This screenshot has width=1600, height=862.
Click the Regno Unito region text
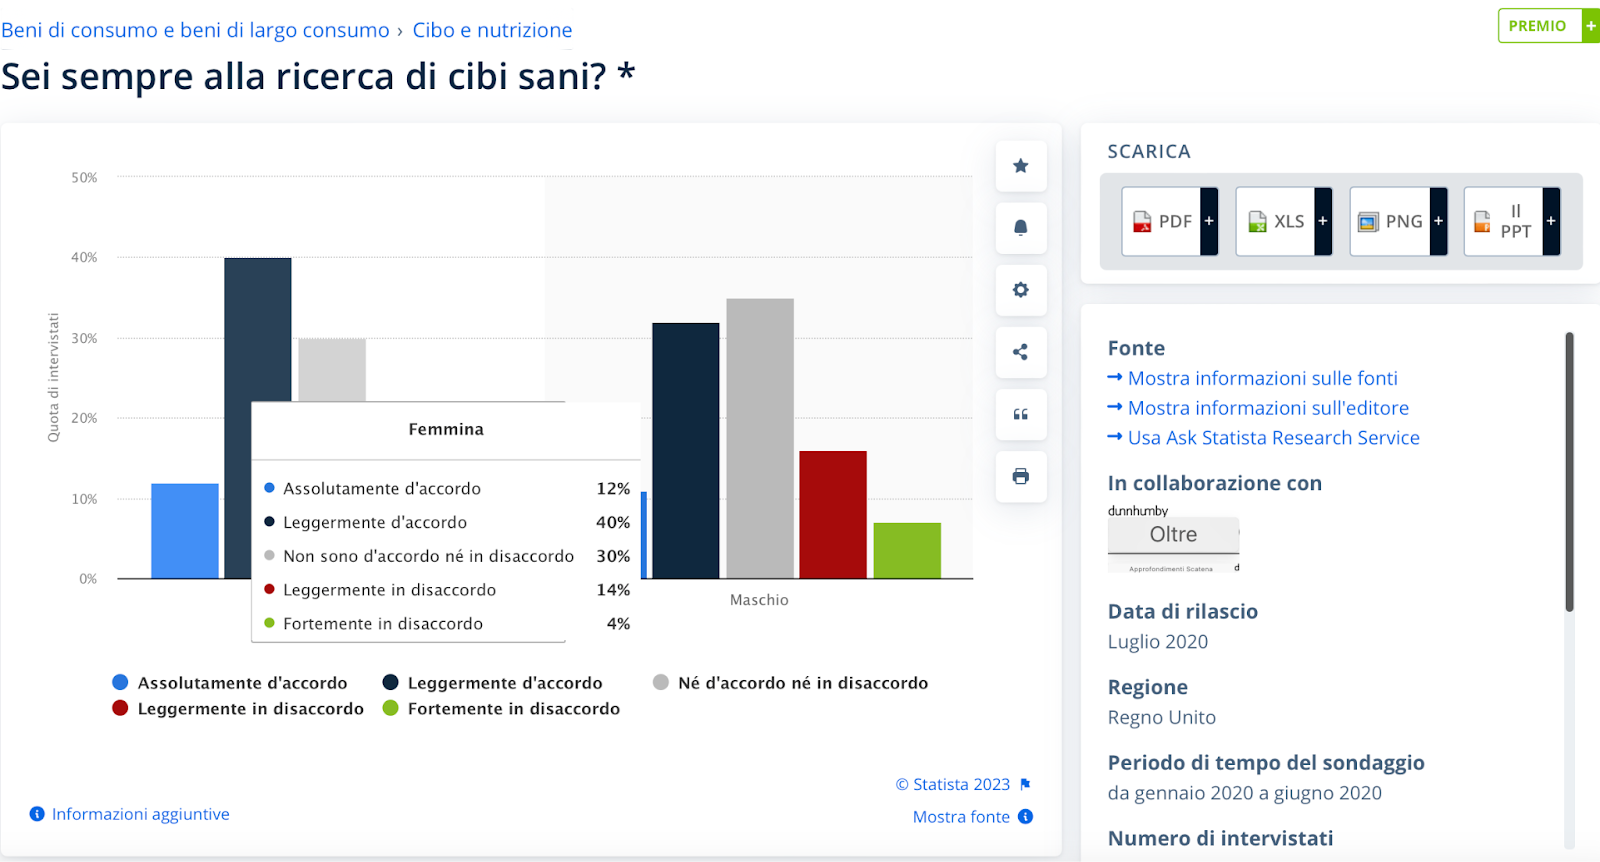(1162, 717)
